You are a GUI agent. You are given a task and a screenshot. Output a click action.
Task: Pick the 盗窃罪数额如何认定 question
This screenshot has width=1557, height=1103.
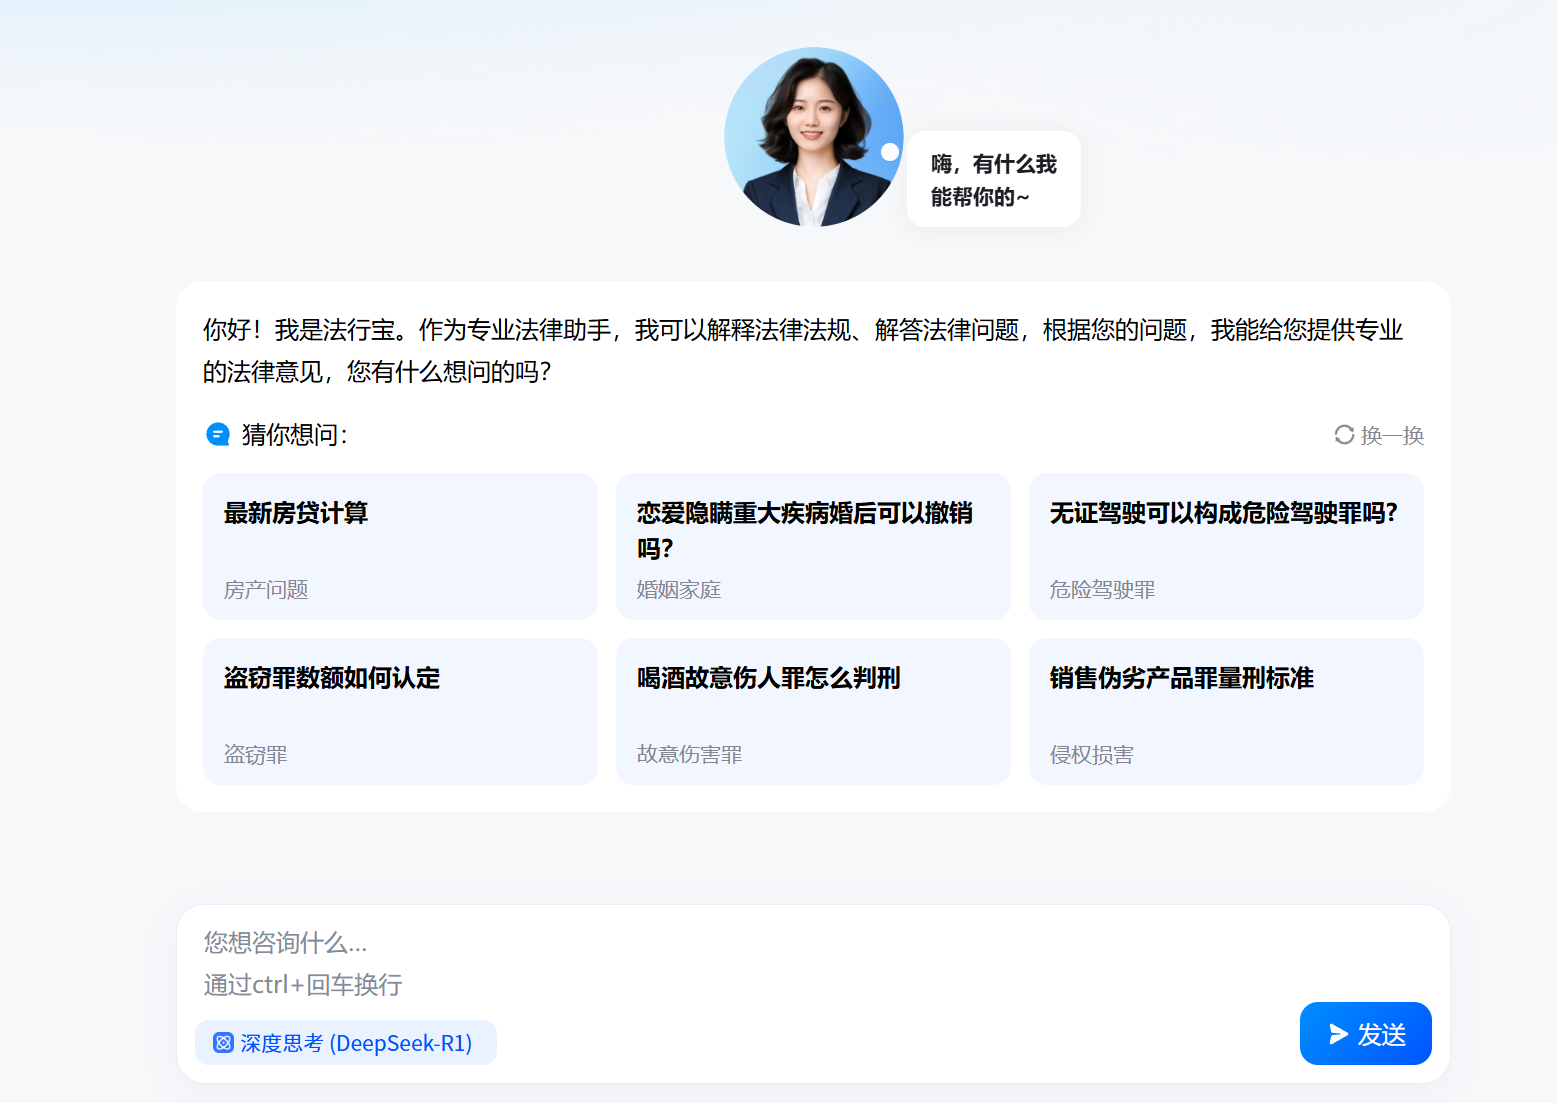click(x=400, y=711)
